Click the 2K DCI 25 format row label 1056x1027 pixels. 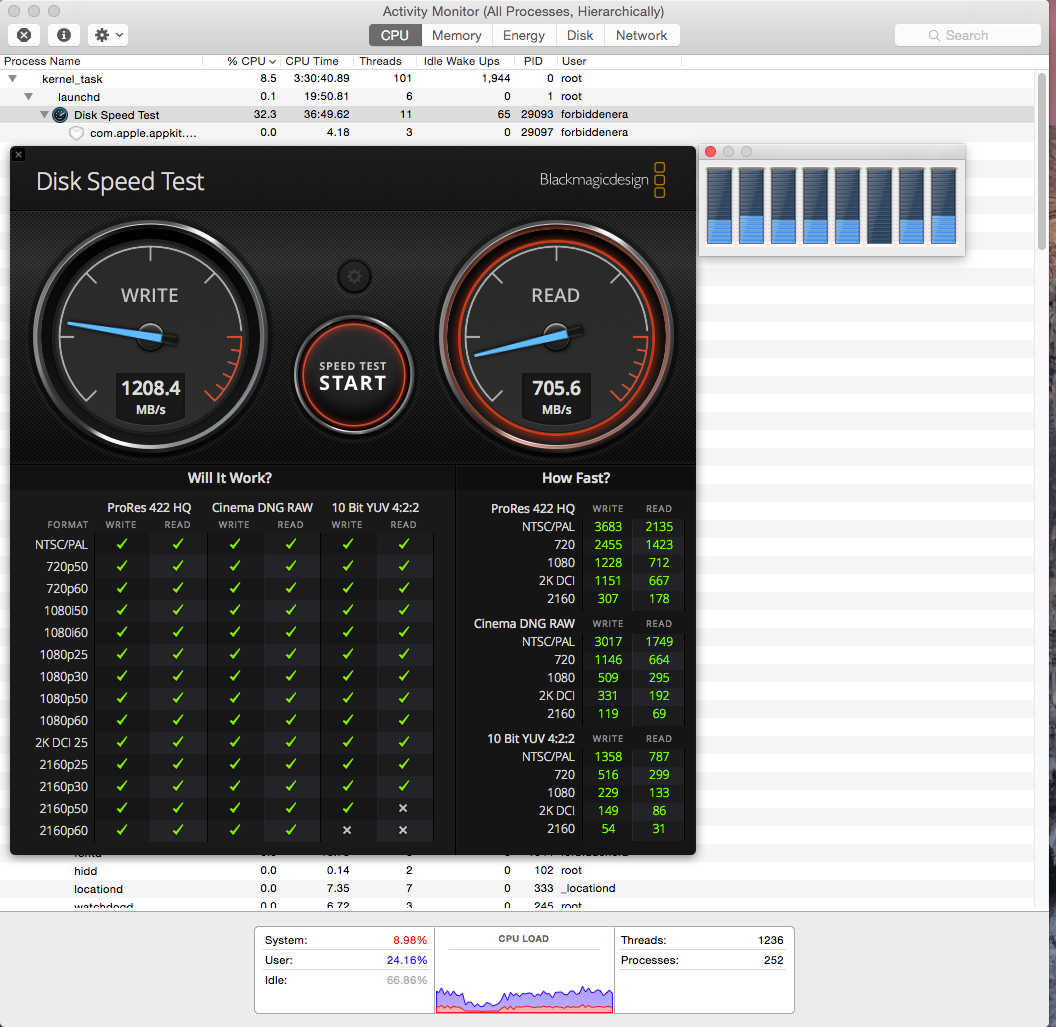coord(61,742)
